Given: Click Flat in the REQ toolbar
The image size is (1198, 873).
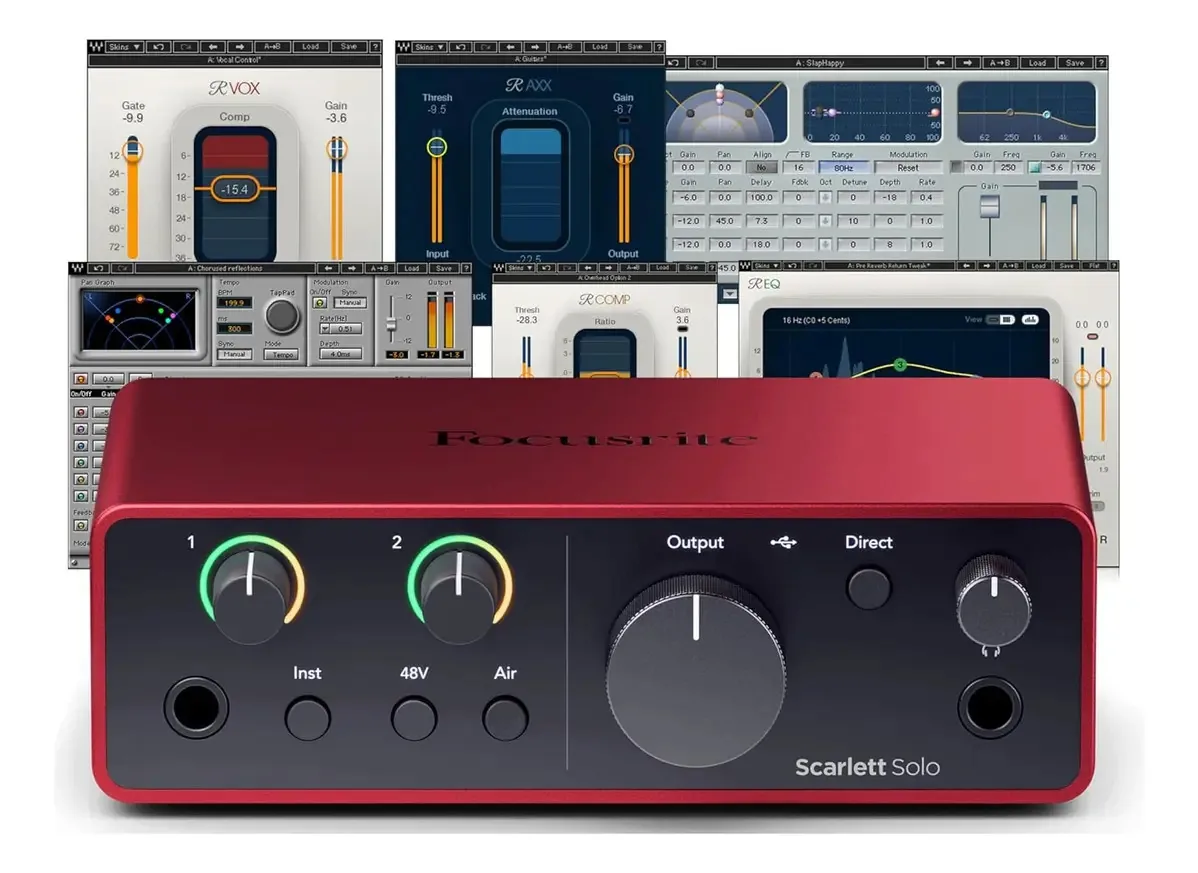Looking at the screenshot, I should click(1096, 266).
